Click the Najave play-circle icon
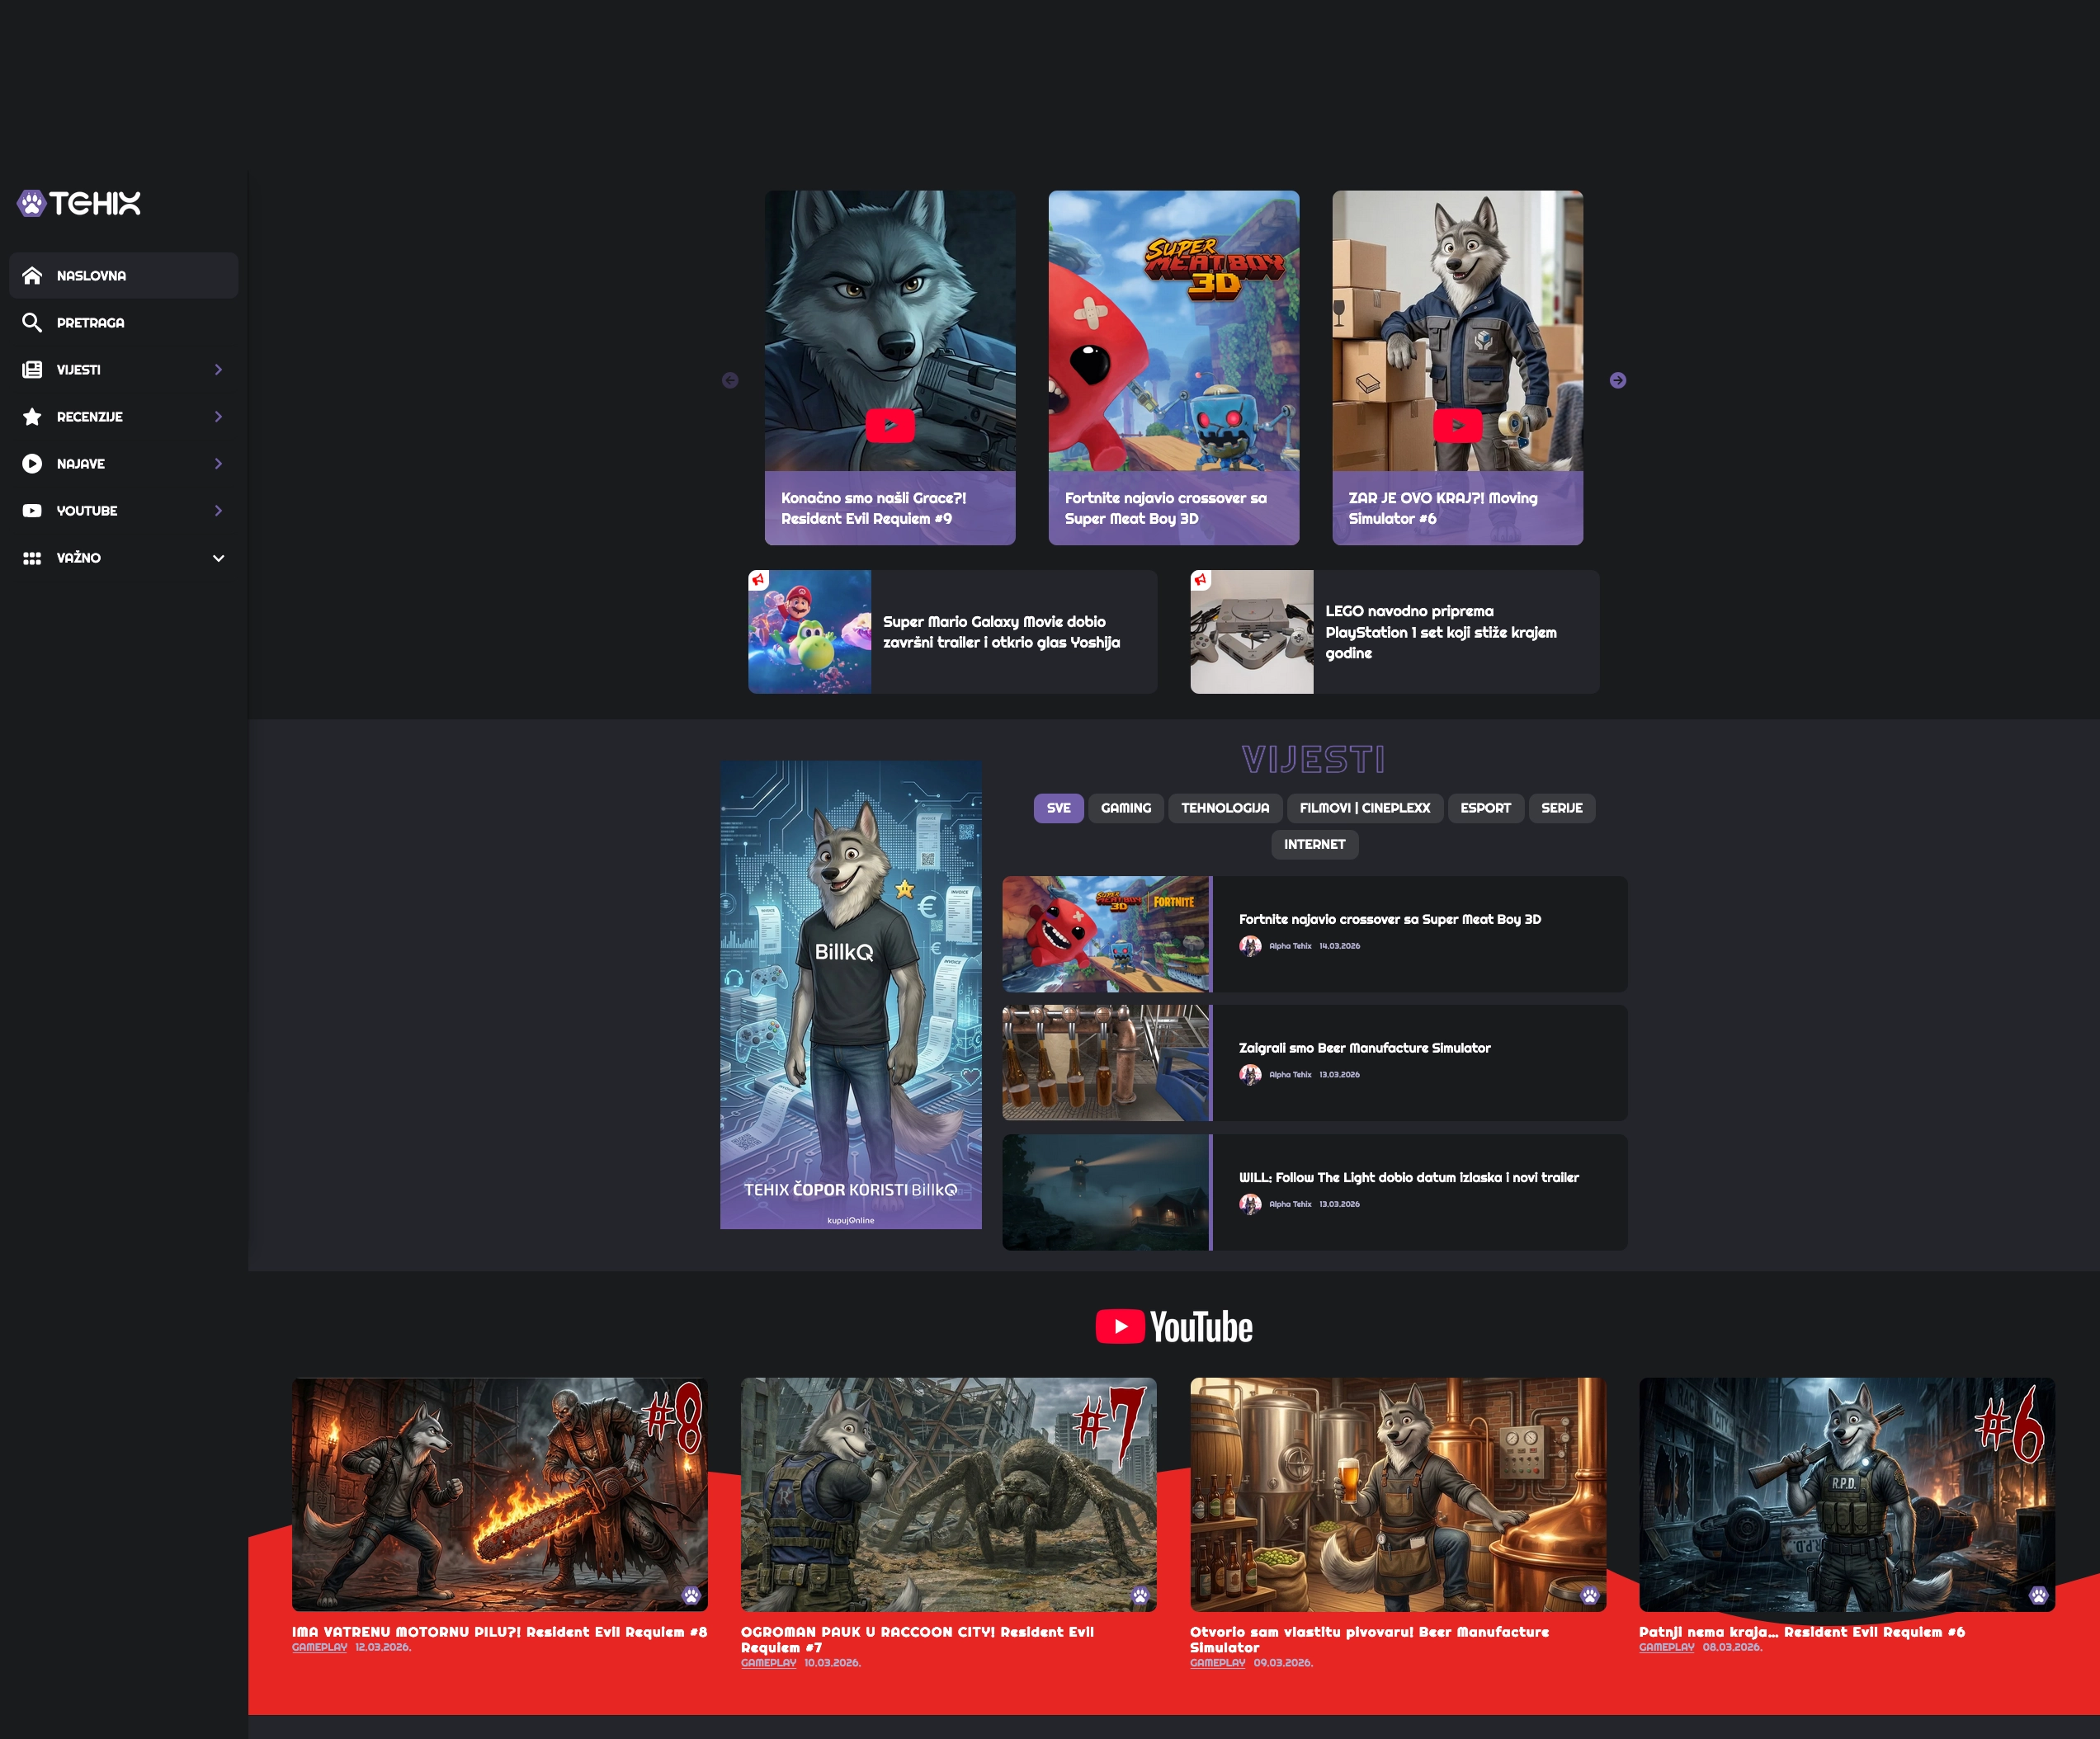 32,464
